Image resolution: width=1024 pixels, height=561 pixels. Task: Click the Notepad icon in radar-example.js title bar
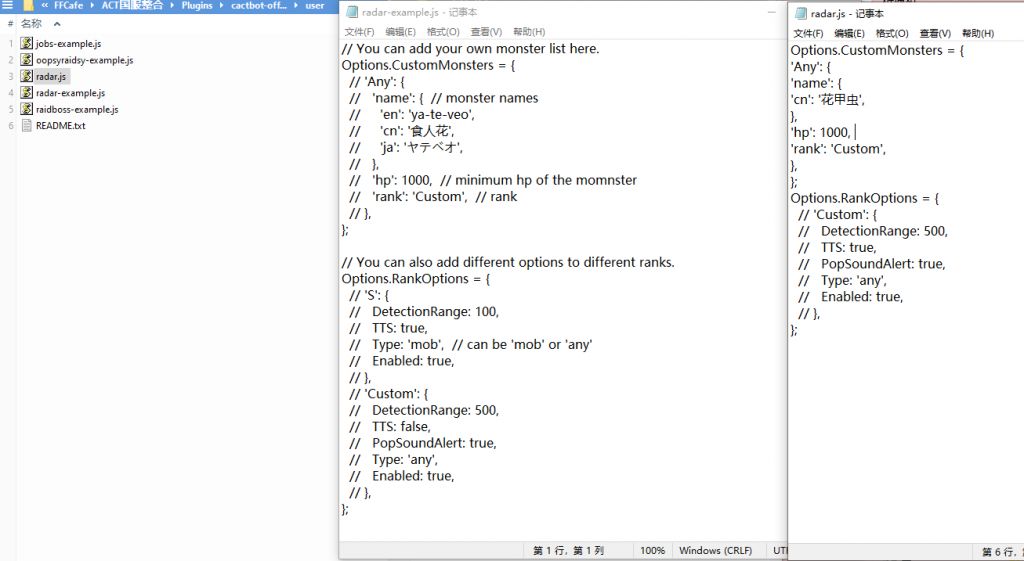coord(352,12)
